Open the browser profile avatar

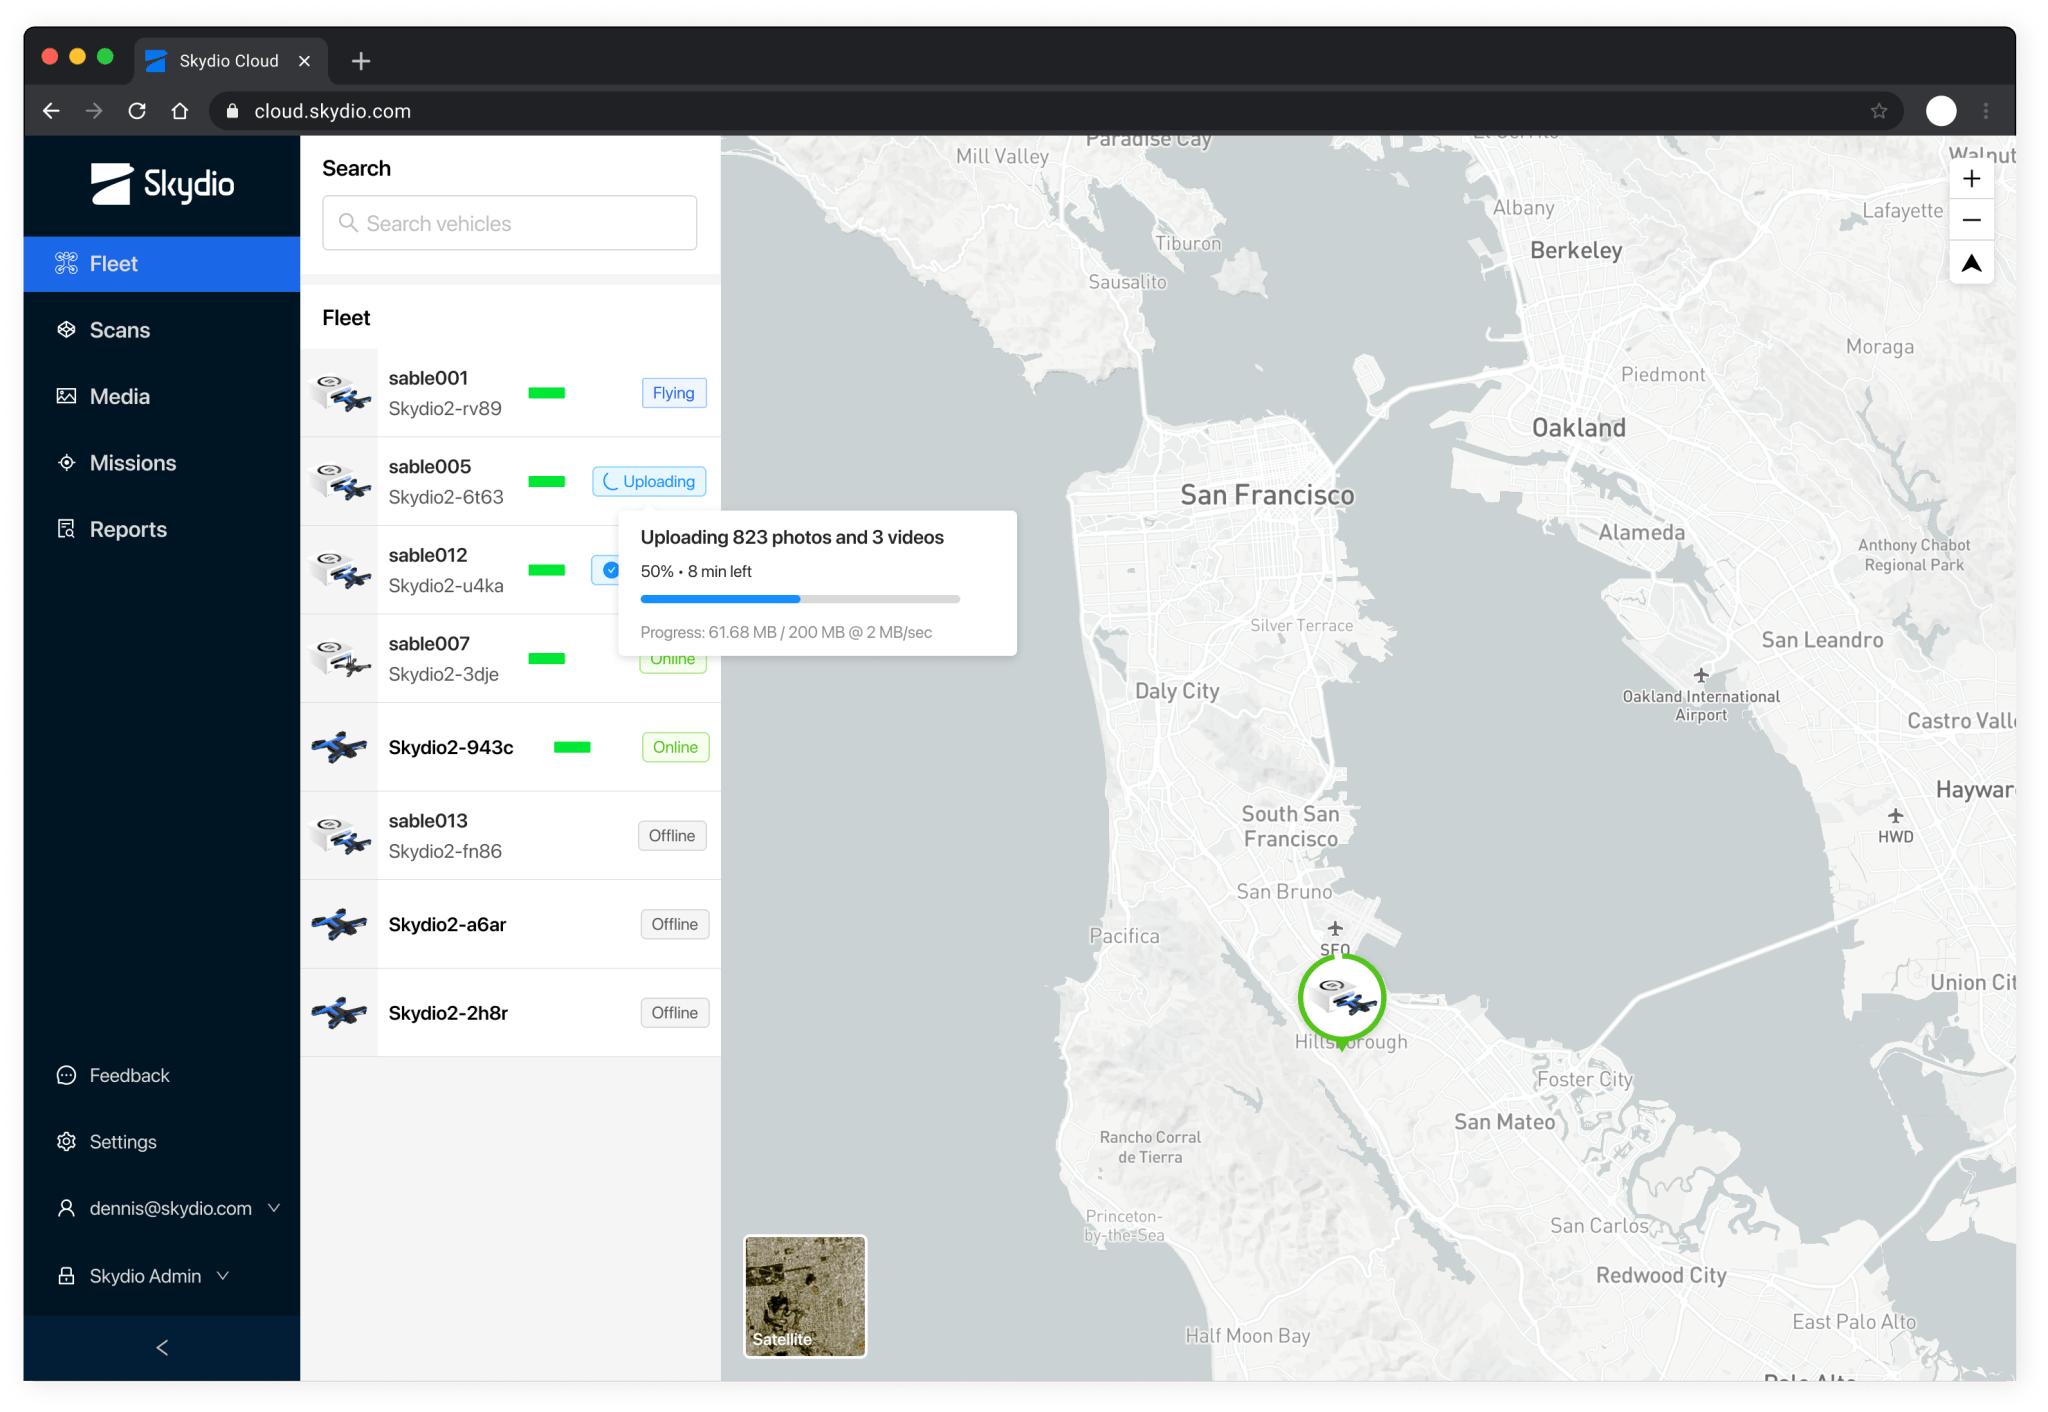[x=1941, y=111]
